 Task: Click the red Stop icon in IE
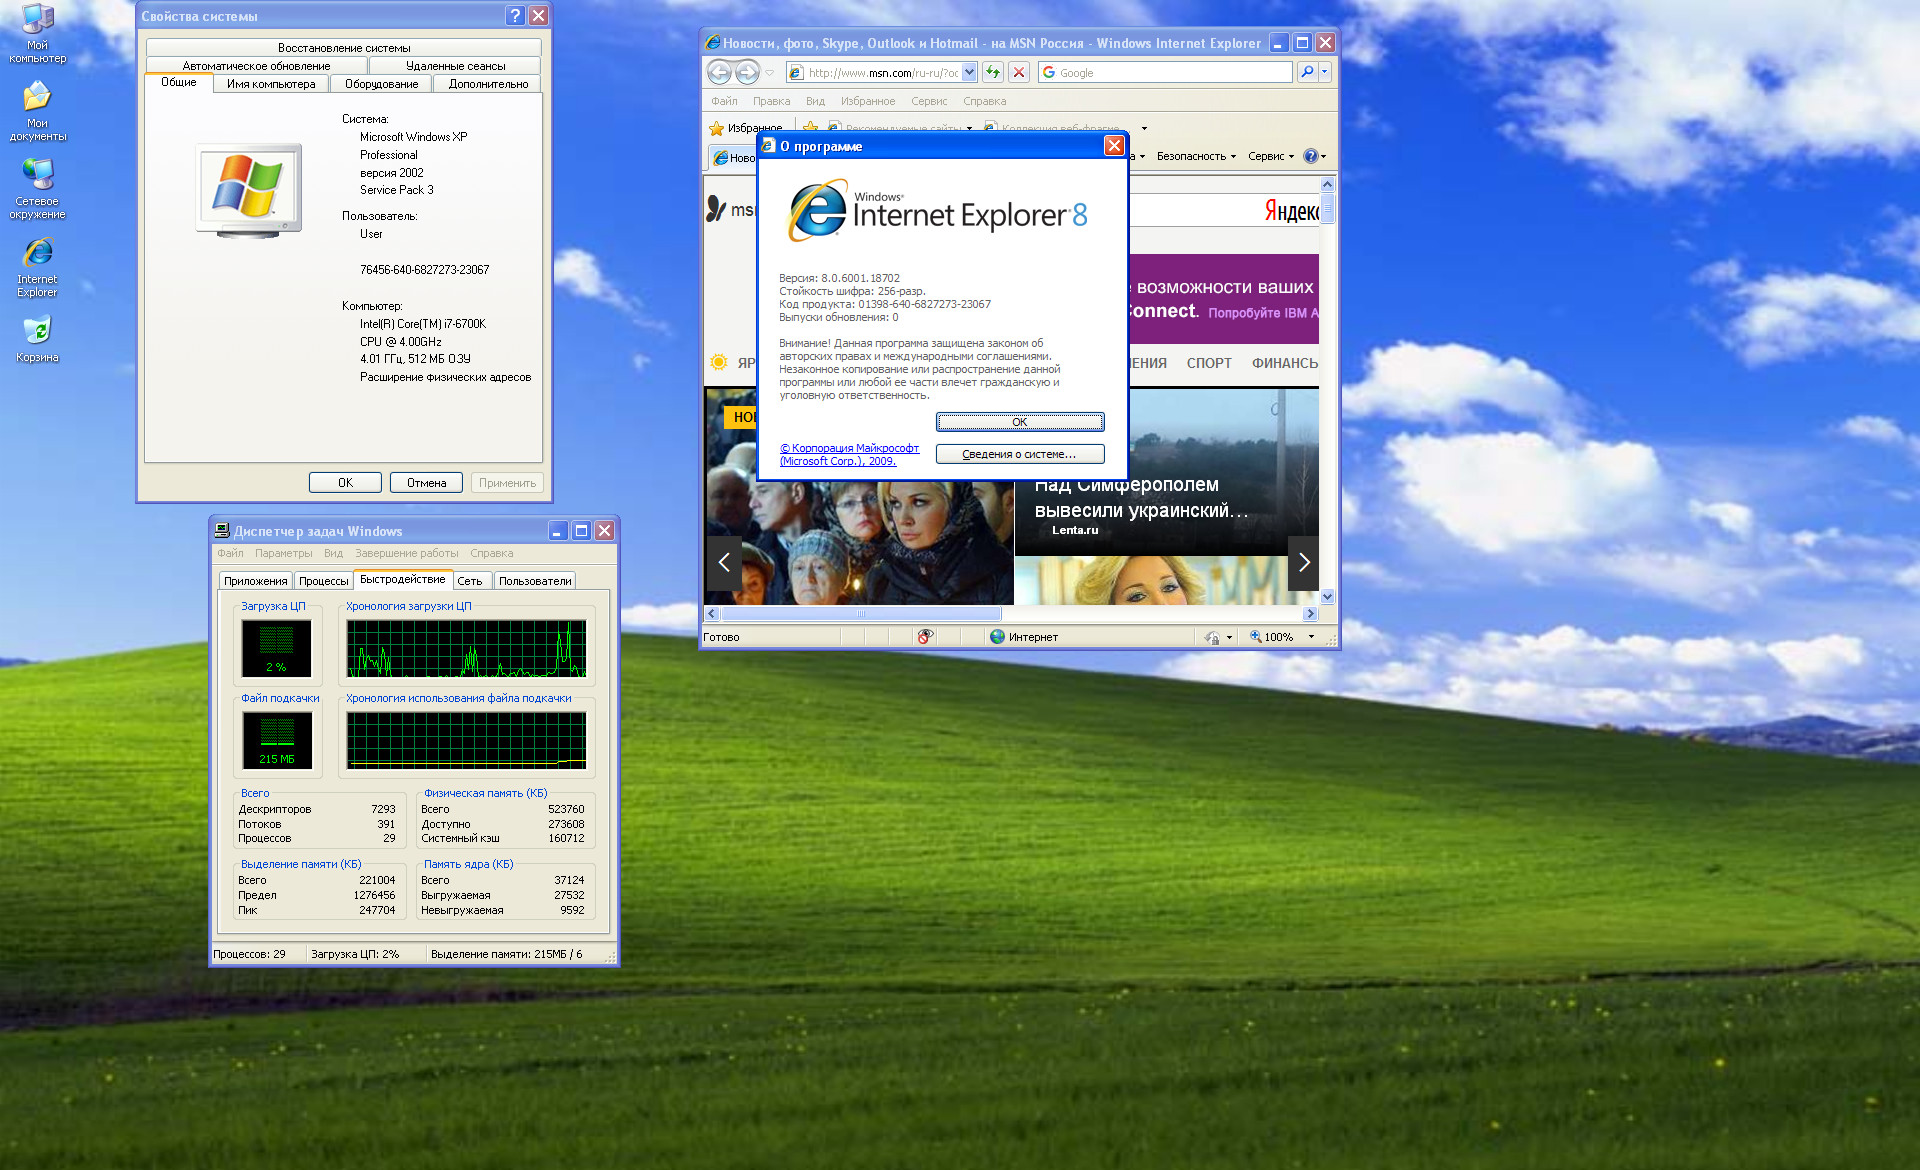coord(1018,72)
